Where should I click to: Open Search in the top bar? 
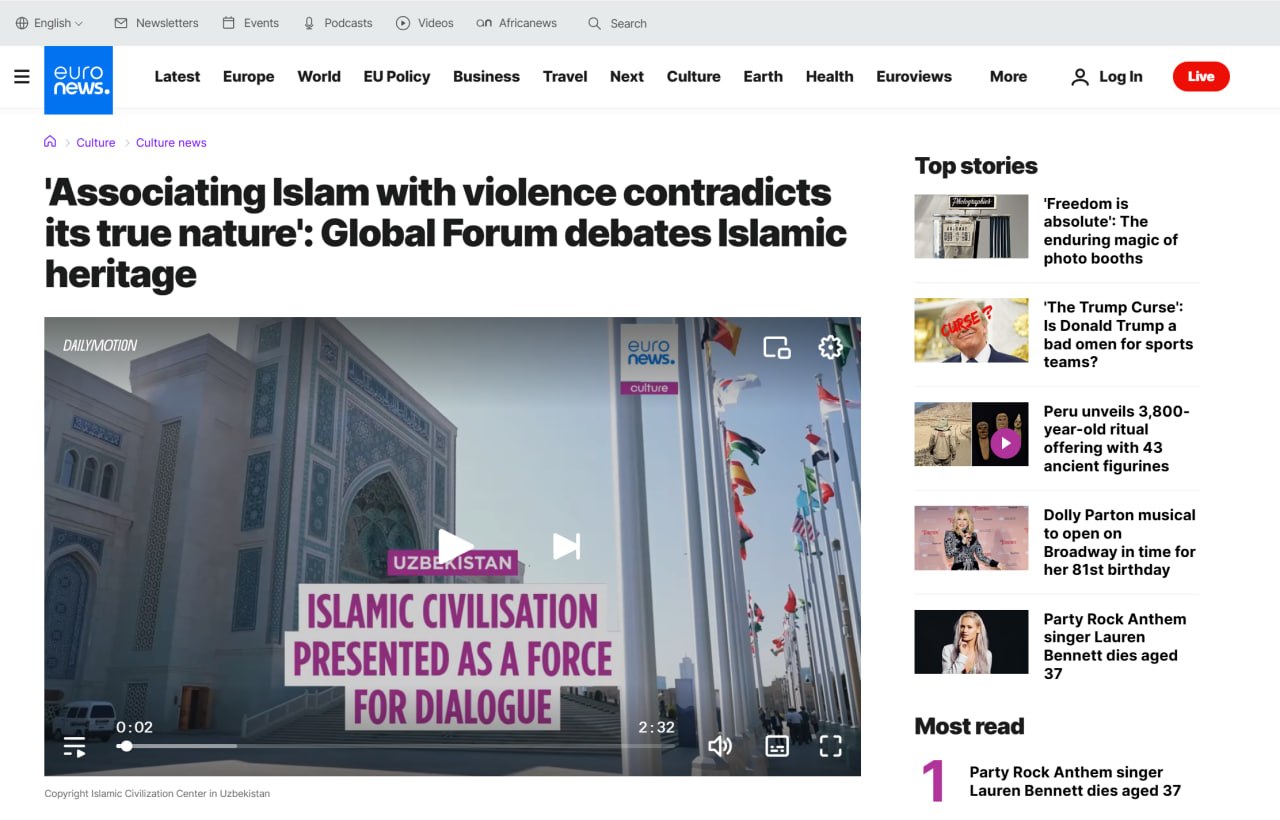point(617,23)
